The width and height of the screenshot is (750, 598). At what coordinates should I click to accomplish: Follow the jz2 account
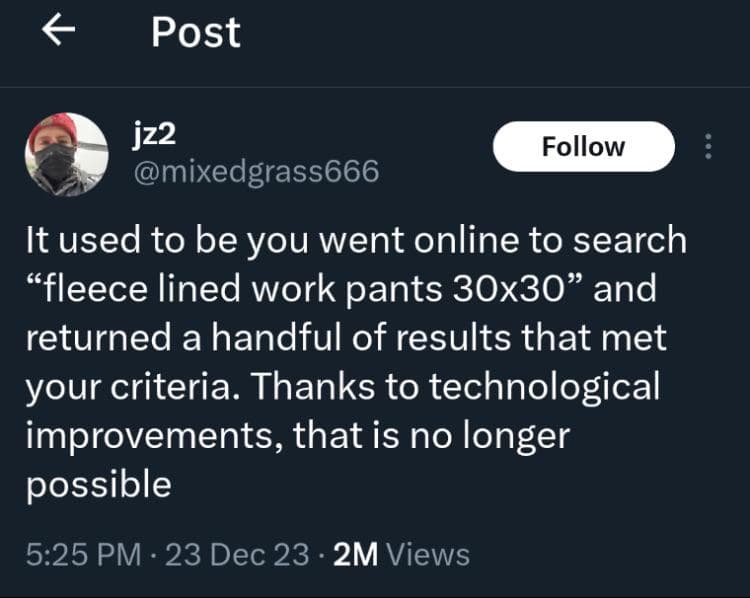(x=584, y=146)
